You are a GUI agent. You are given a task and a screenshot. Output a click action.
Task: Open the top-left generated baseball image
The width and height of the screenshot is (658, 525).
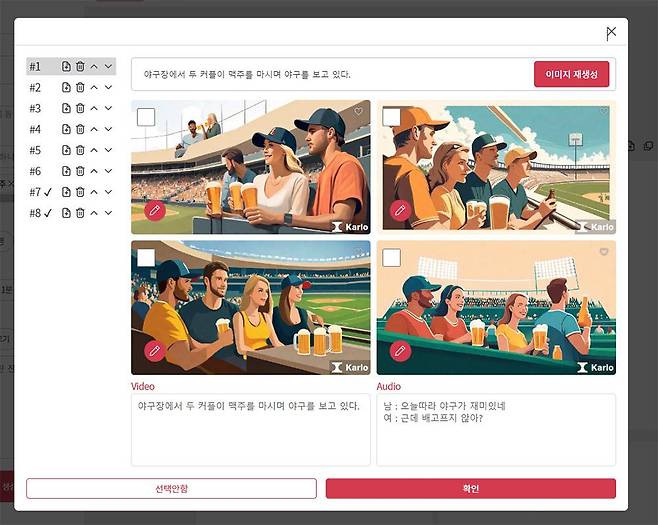tap(251, 167)
